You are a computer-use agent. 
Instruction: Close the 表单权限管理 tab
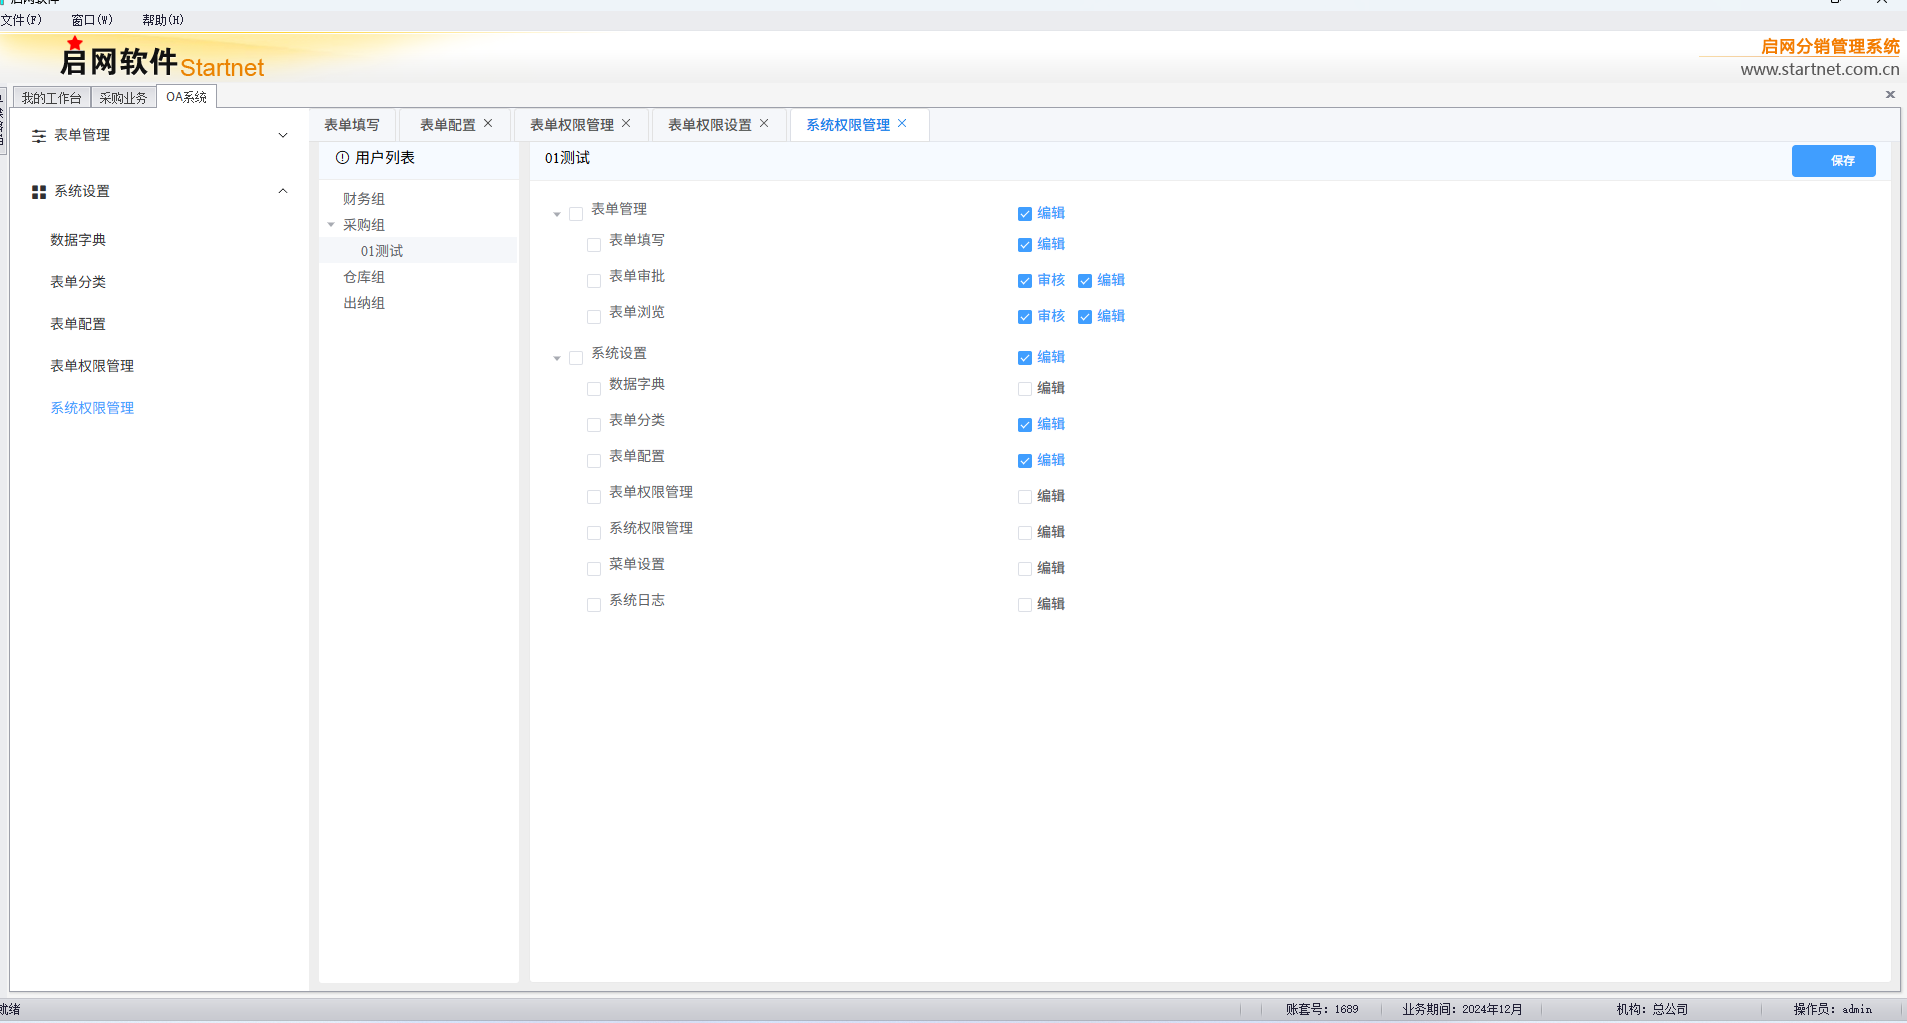click(x=626, y=123)
